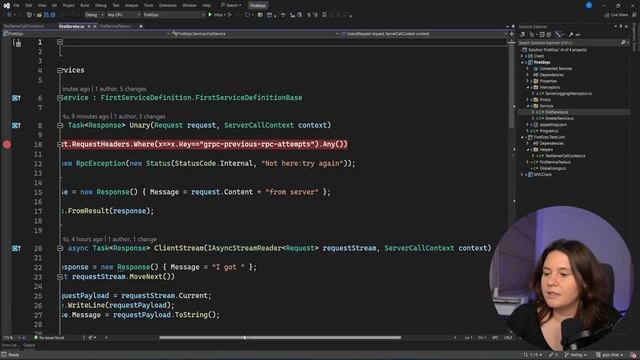640x360 pixels.
Task: Open Program.cs in Solution Explorer
Action: click(549, 131)
